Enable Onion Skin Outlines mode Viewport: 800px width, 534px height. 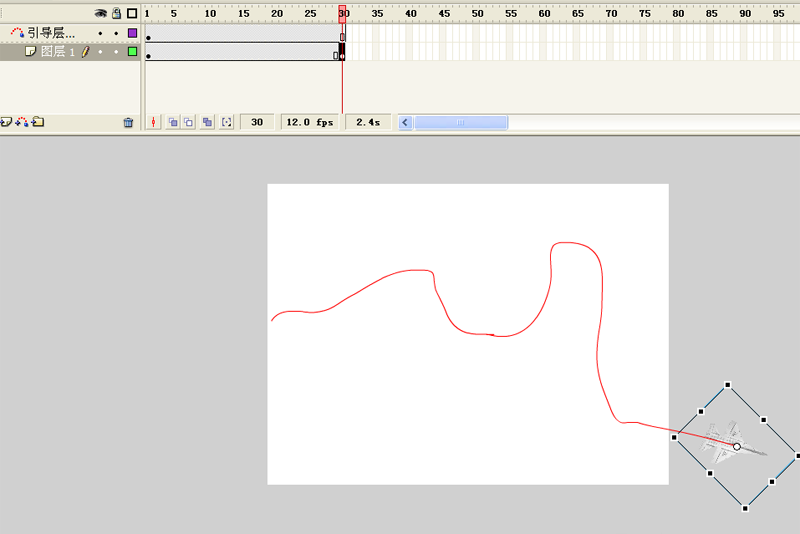click(x=189, y=122)
